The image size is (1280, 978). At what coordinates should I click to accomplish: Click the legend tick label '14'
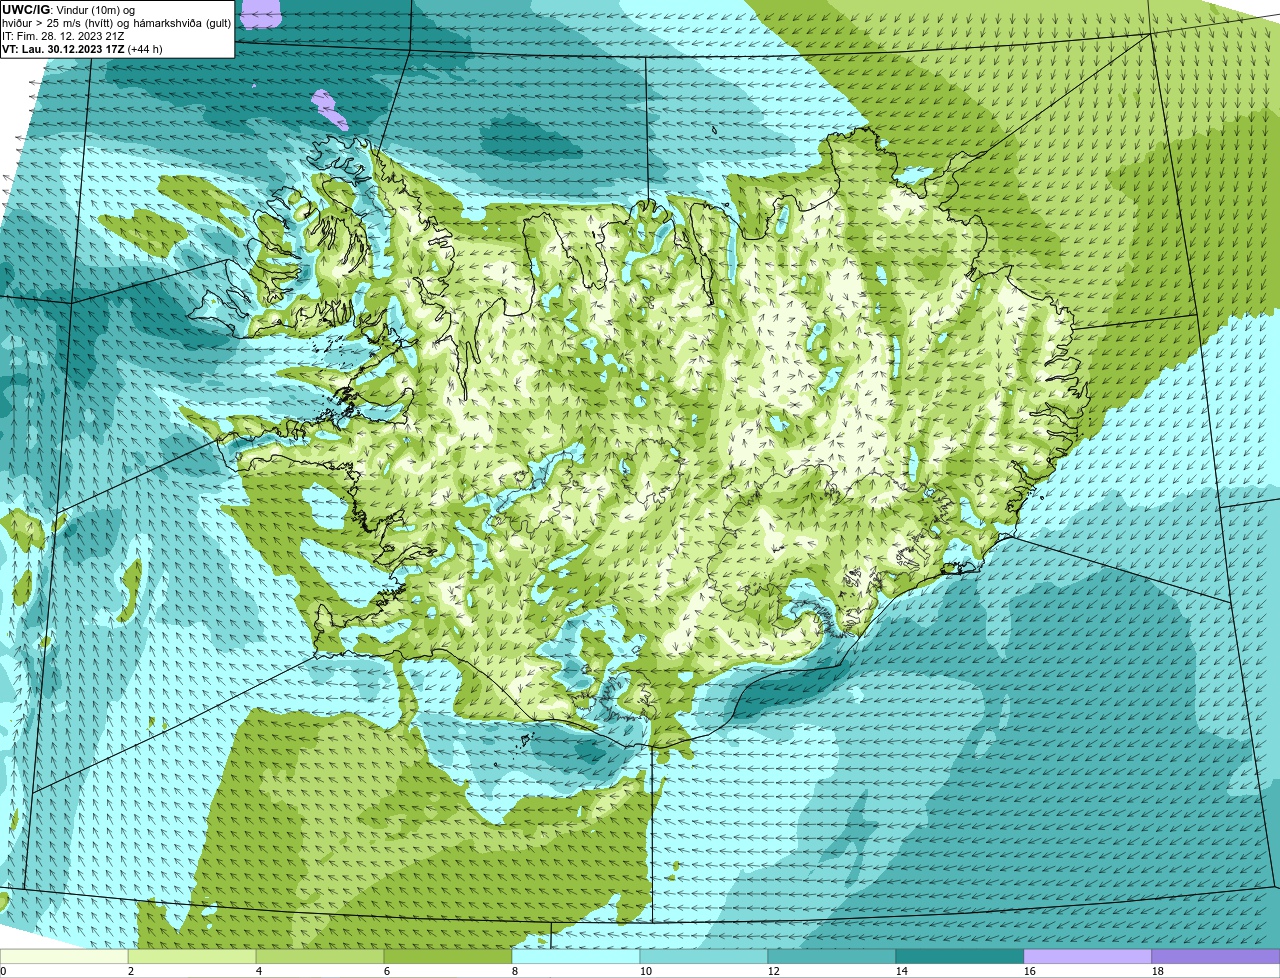pos(902,971)
